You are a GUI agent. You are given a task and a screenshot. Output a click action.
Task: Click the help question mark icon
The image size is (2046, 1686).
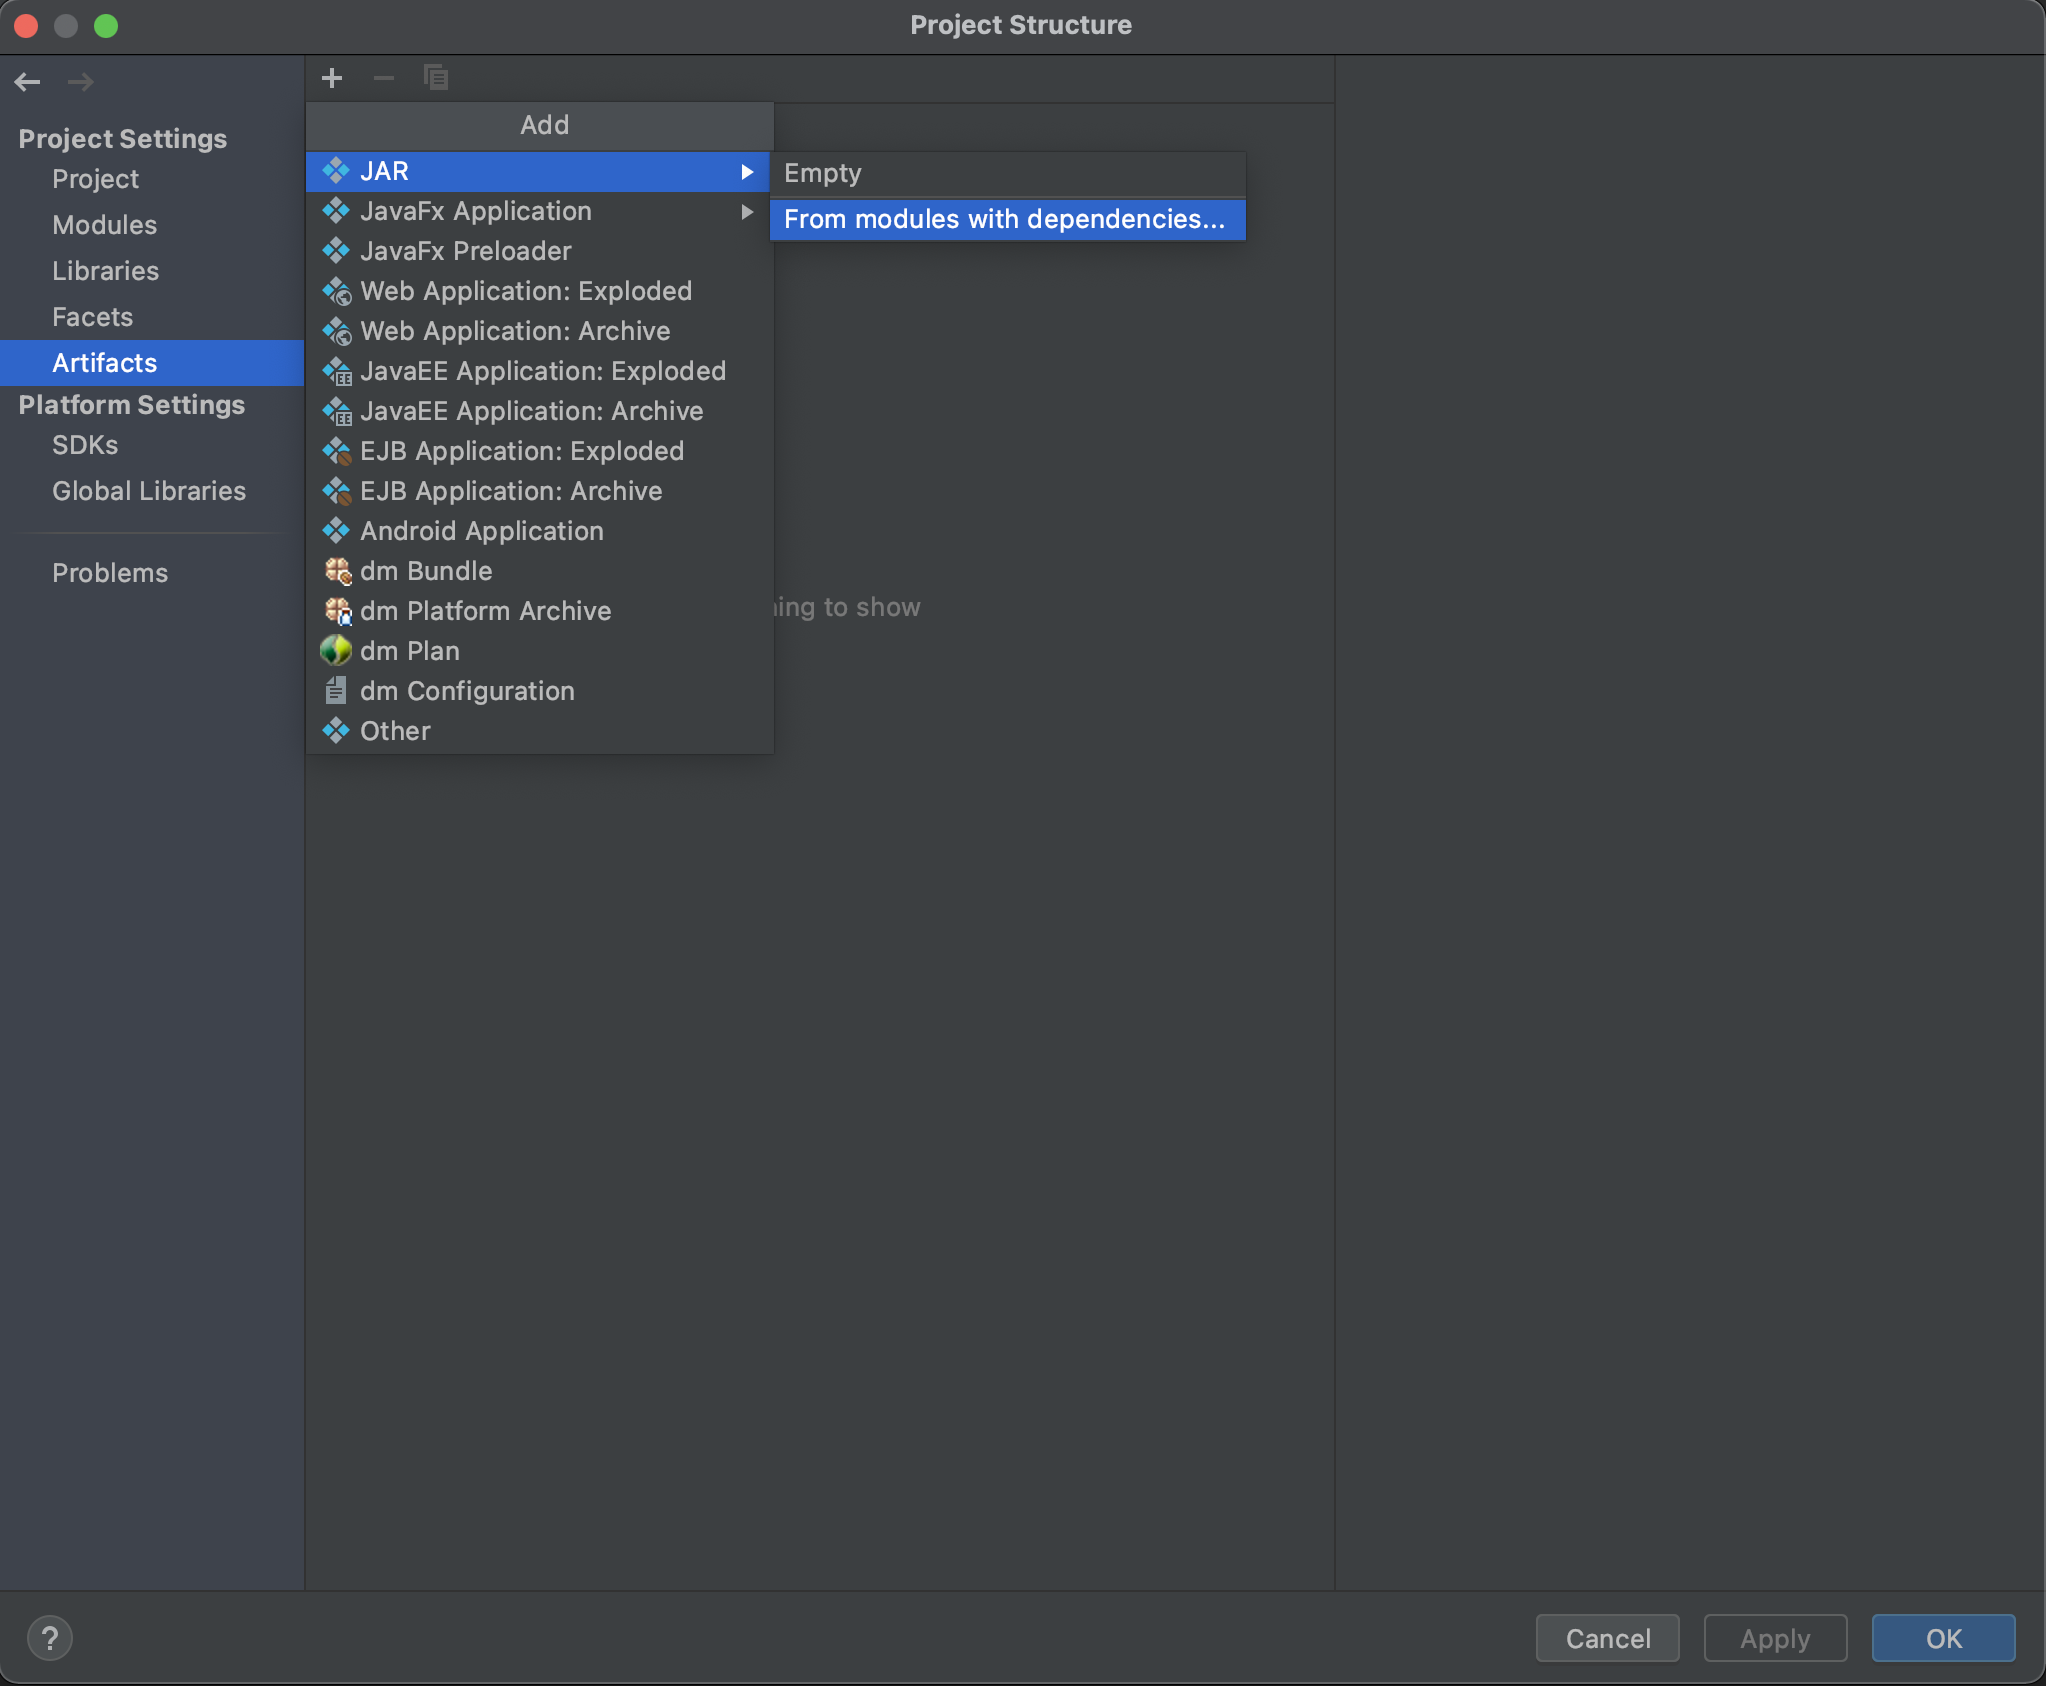coord(49,1638)
